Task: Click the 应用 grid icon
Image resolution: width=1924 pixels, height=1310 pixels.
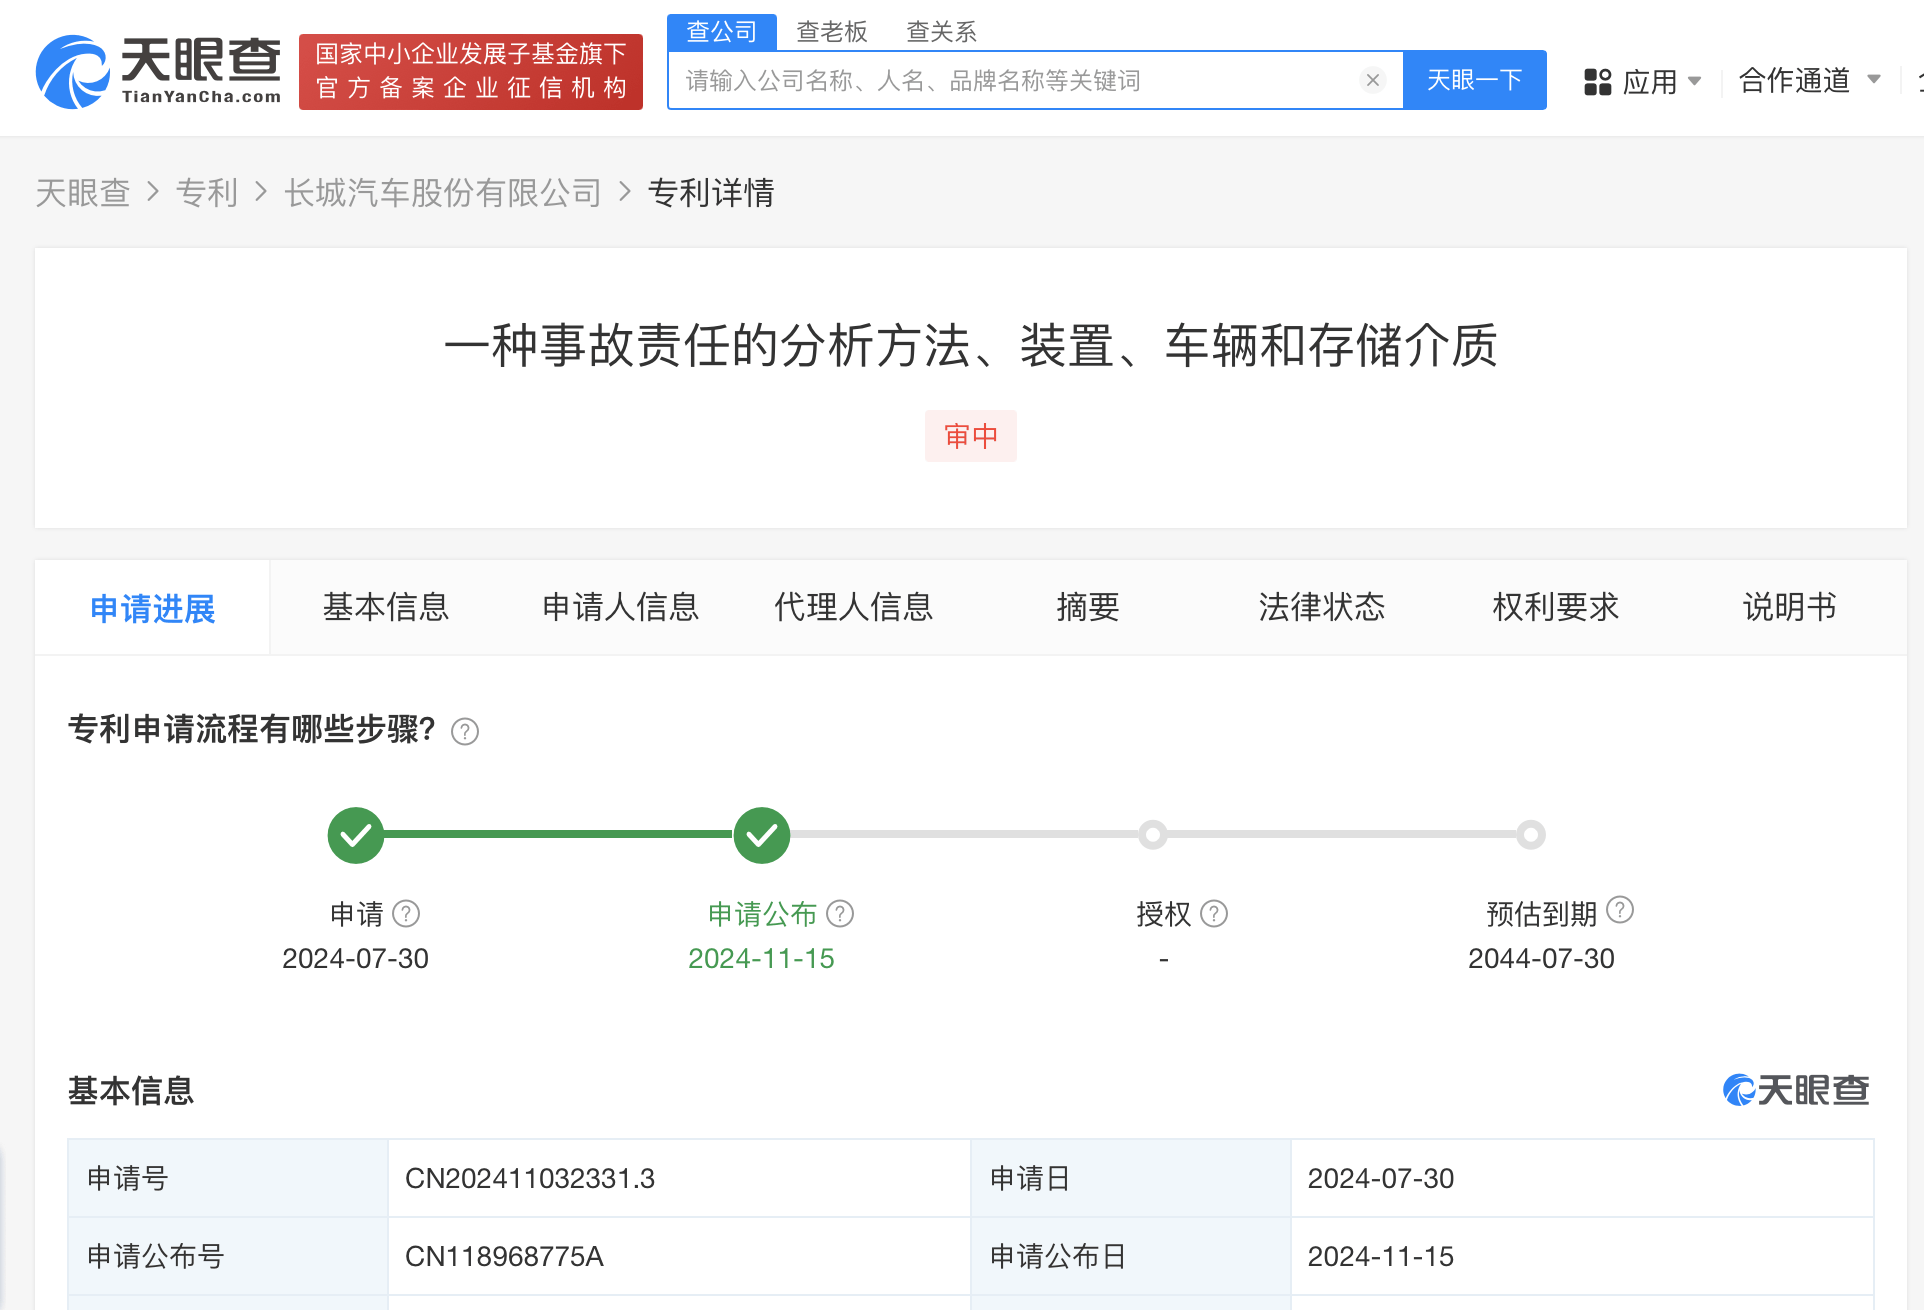Action: point(1597,81)
